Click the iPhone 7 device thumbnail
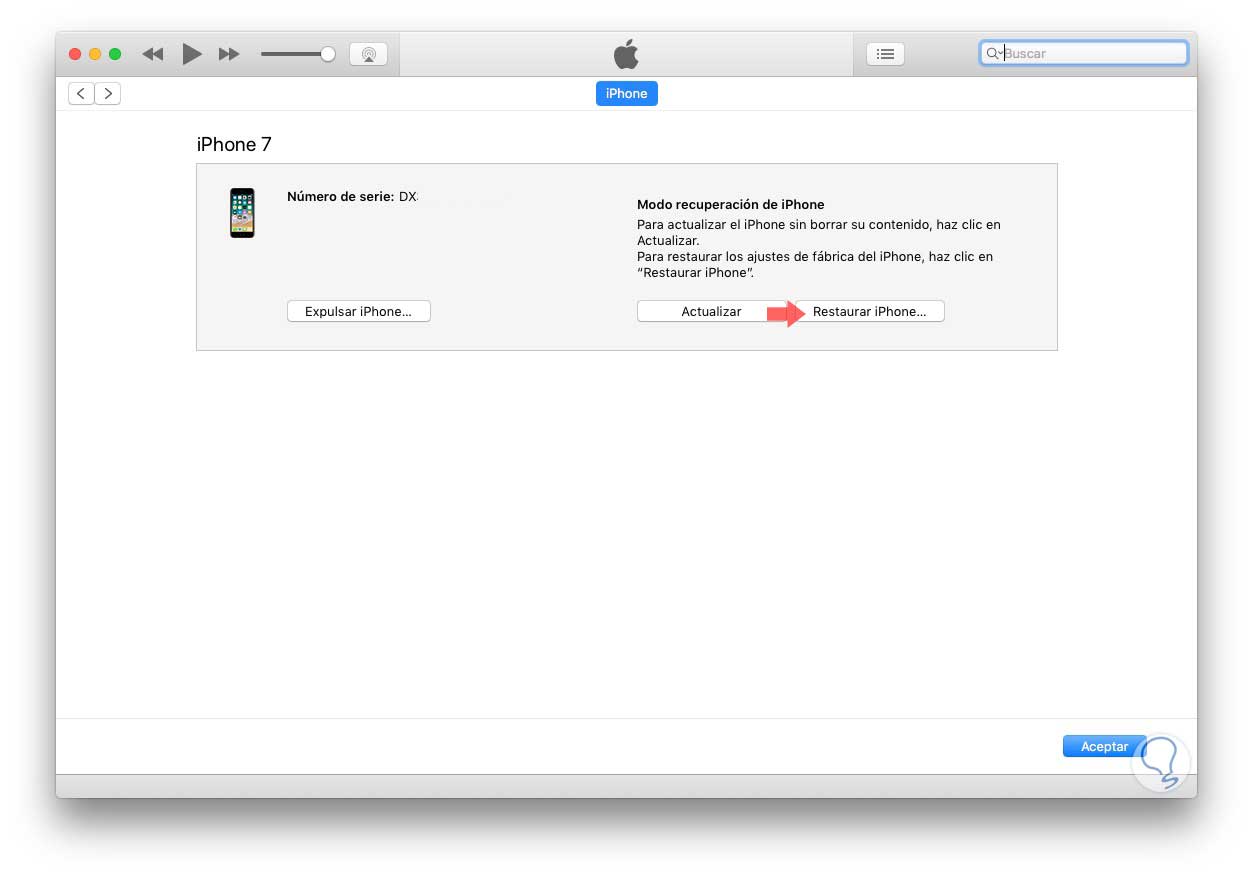 [x=242, y=212]
